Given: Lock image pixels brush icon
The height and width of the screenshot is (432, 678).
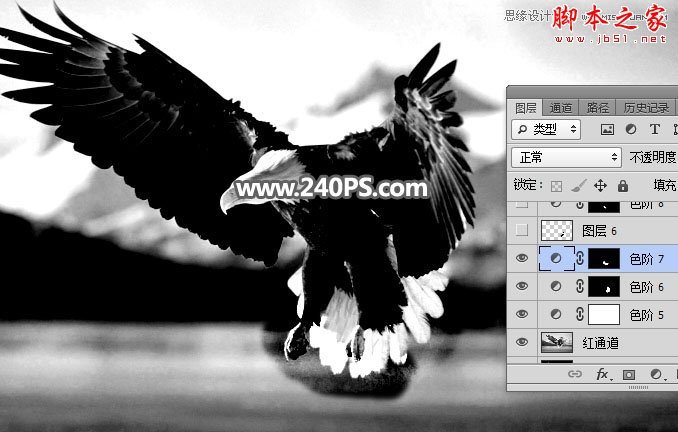Looking at the screenshot, I should tap(579, 186).
